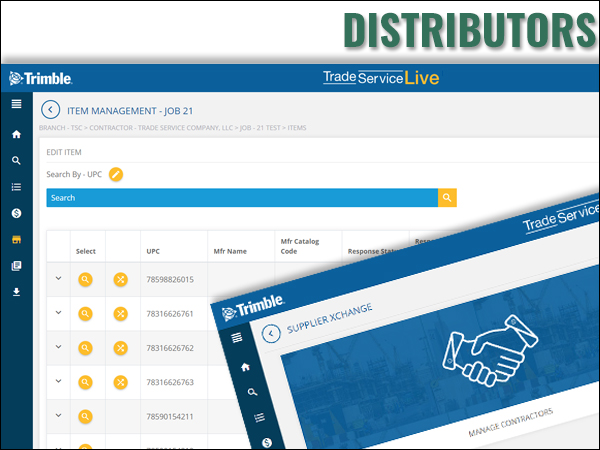
Task: Click the Edit Item section heading
Action: [64, 152]
